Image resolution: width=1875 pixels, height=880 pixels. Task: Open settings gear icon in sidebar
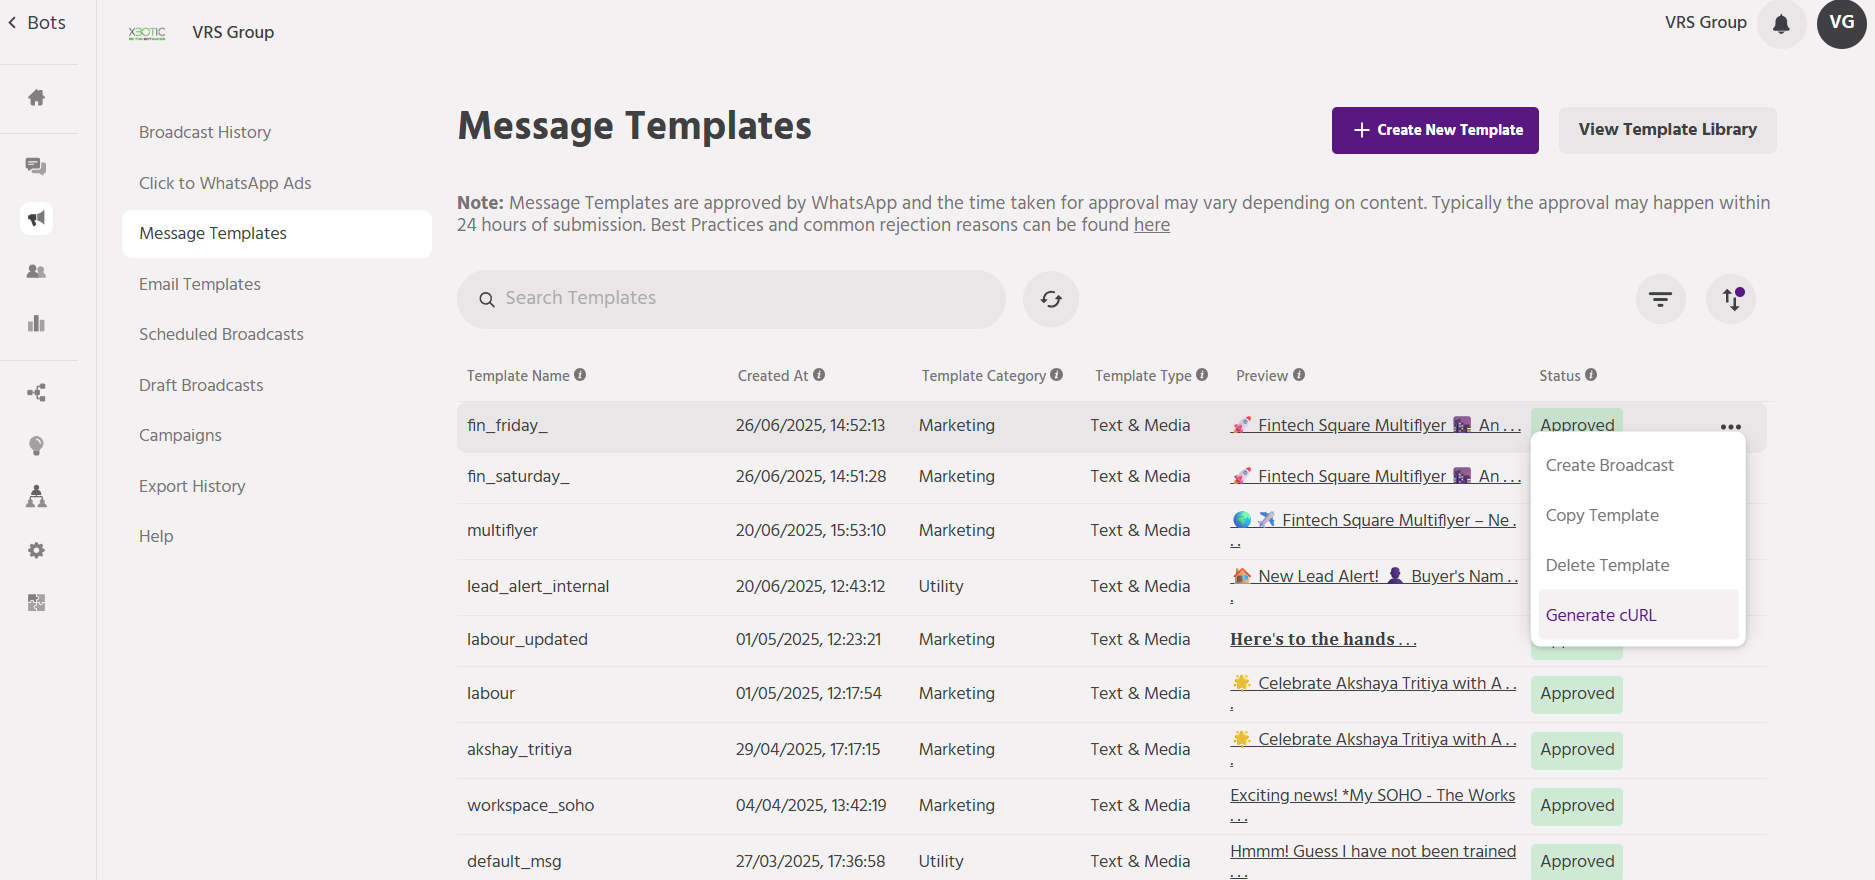point(37,550)
